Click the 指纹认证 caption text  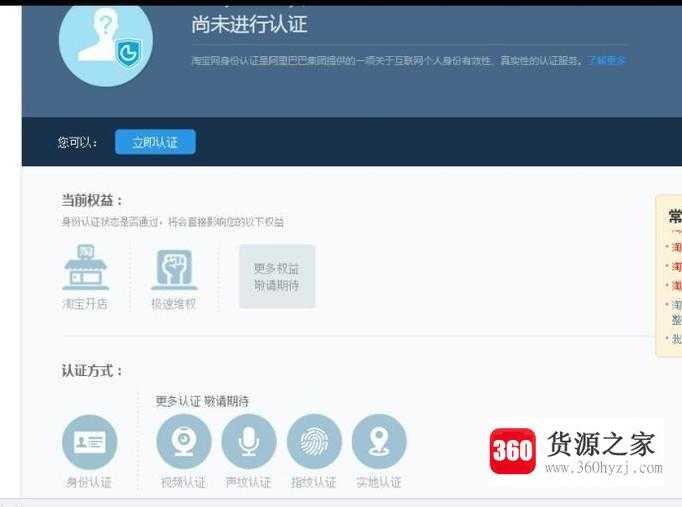(x=314, y=482)
